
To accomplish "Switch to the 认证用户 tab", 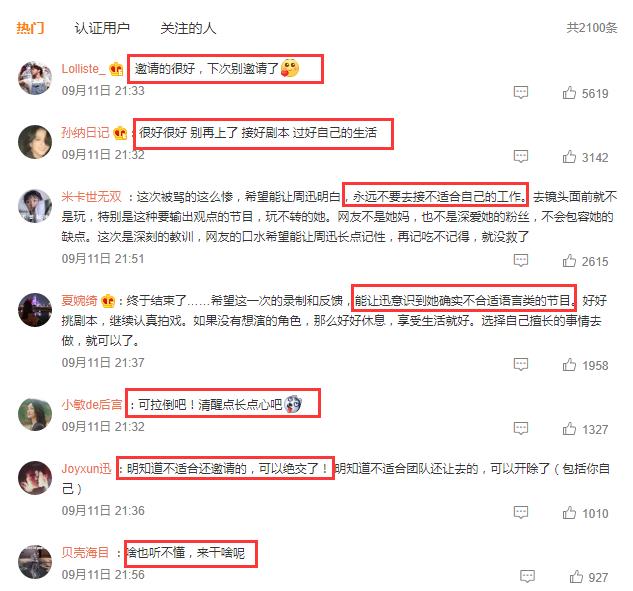I will (102, 28).
